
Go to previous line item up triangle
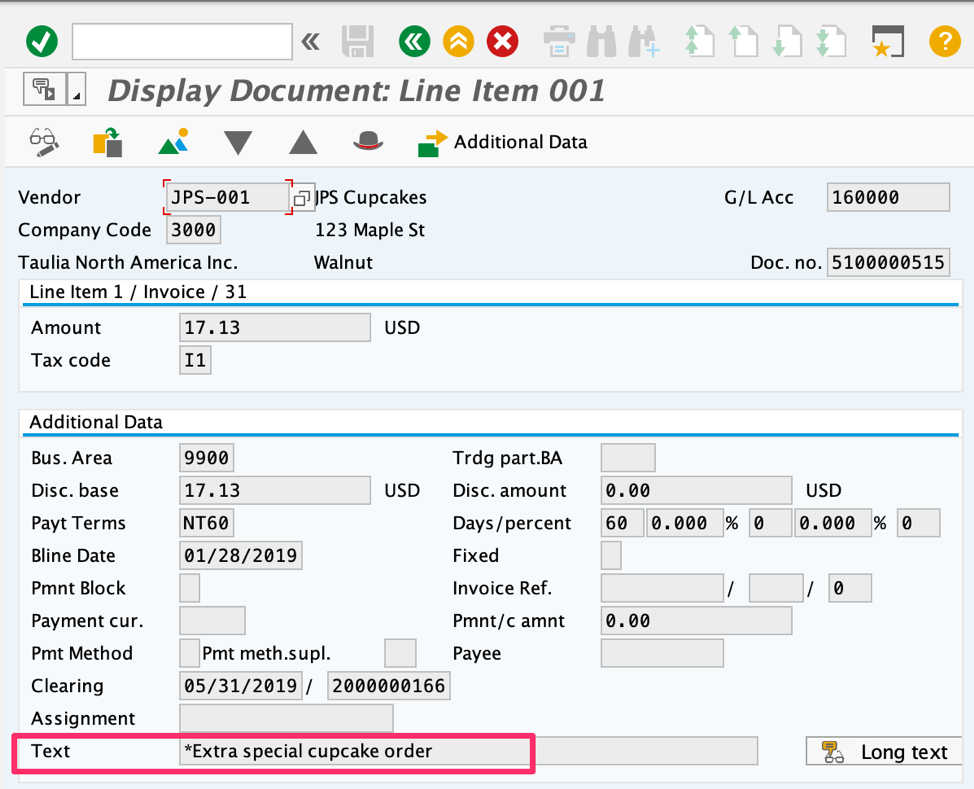click(303, 142)
